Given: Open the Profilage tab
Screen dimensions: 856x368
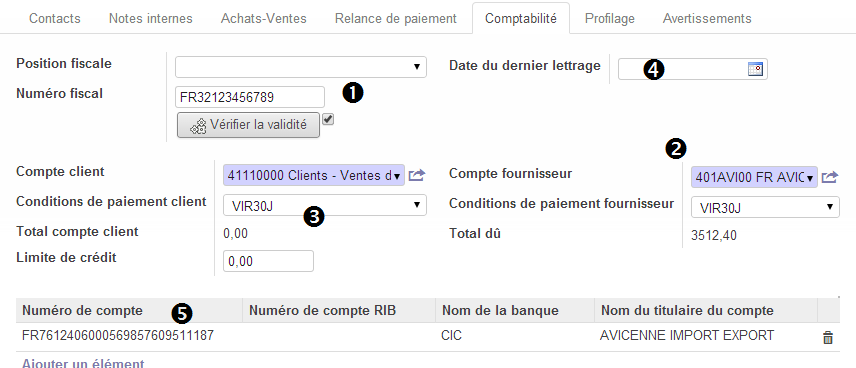Looking at the screenshot, I should (610, 19).
